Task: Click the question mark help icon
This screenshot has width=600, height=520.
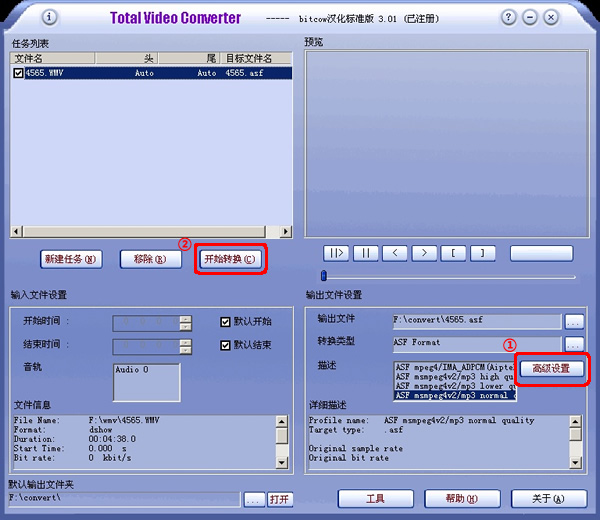Action: [509, 17]
